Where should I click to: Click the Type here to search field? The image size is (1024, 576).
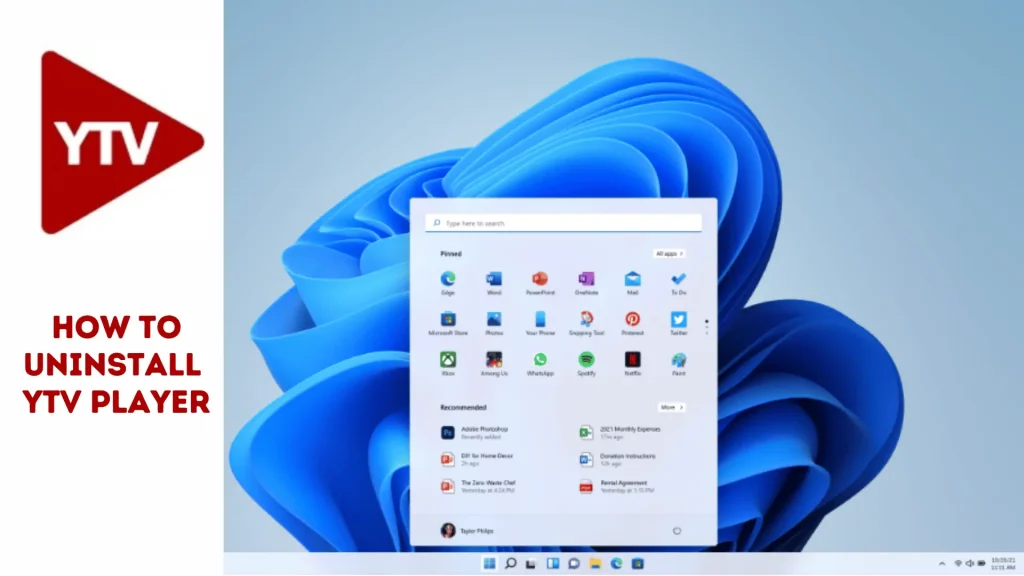tap(563, 223)
